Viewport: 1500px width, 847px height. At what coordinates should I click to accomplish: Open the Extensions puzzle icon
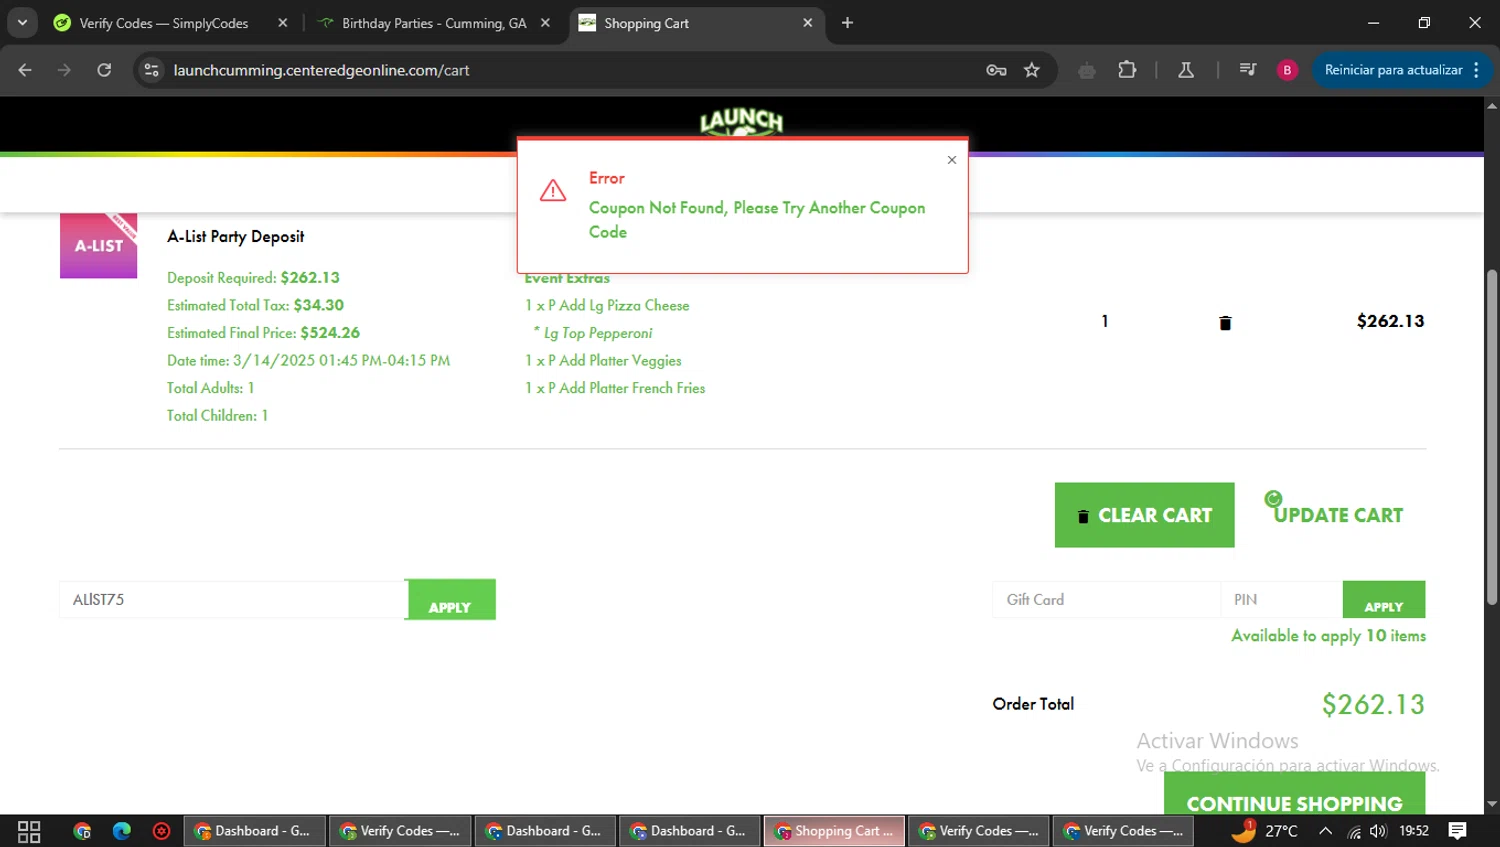(1127, 70)
